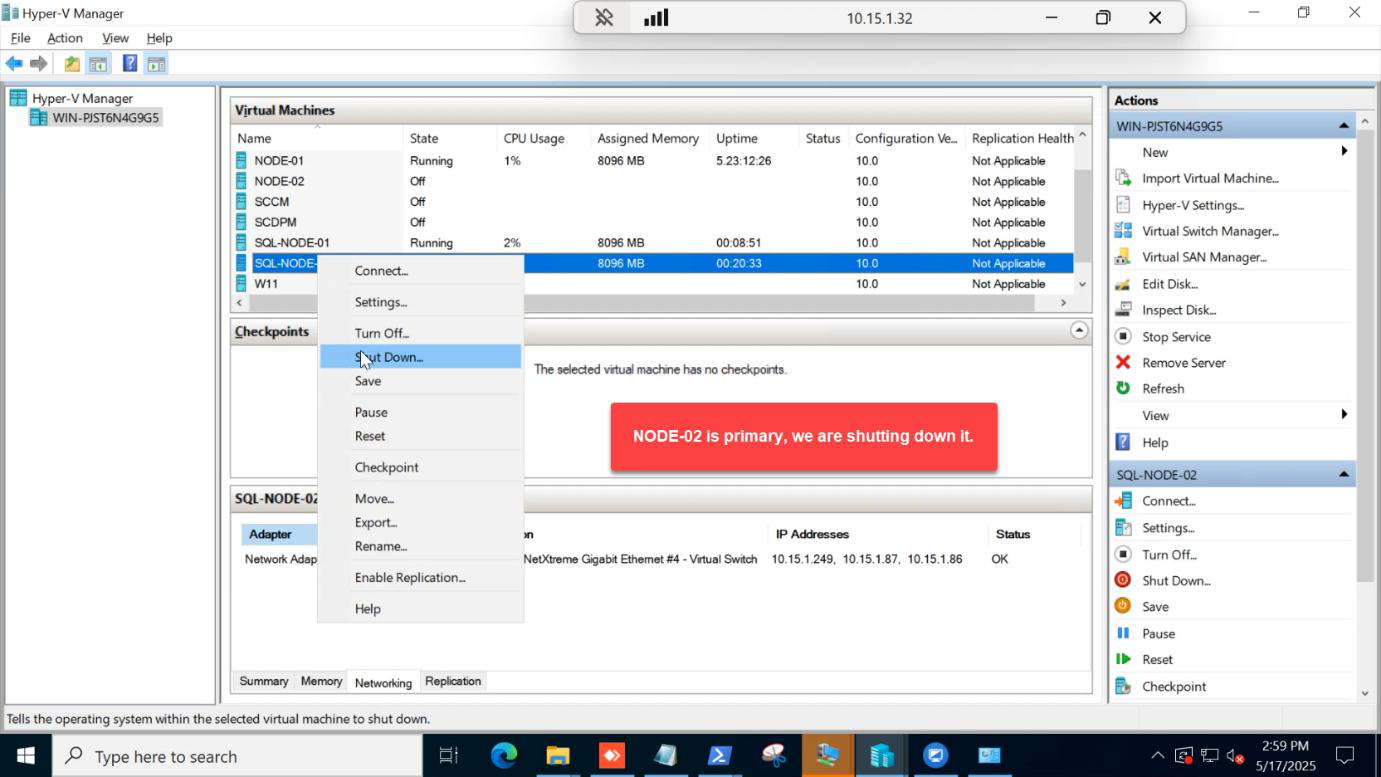Open the Action menu
The height and width of the screenshot is (777, 1381).
pyautogui.click(x=65, y=38)
